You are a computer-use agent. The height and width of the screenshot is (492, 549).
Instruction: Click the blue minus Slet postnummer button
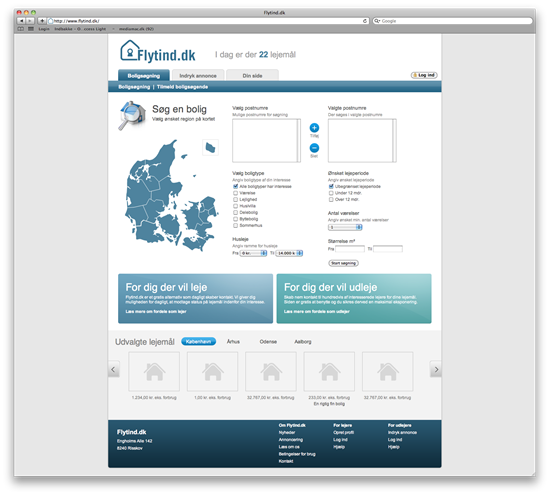[314, 148]
